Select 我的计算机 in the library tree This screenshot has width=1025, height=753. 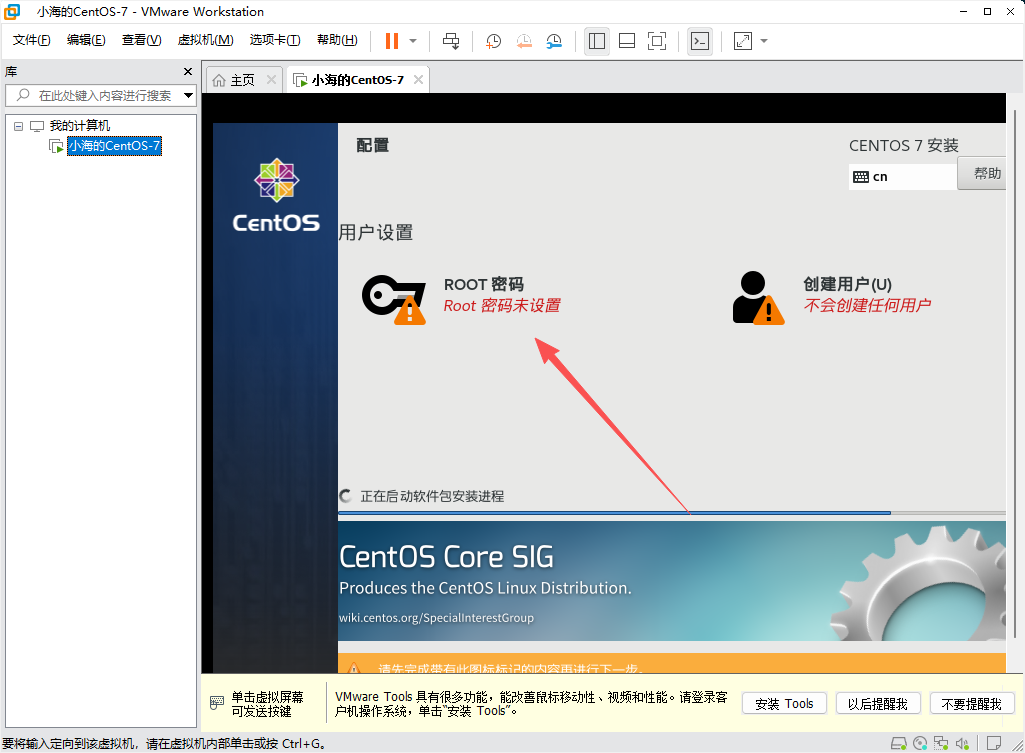(x=80, y=126)
